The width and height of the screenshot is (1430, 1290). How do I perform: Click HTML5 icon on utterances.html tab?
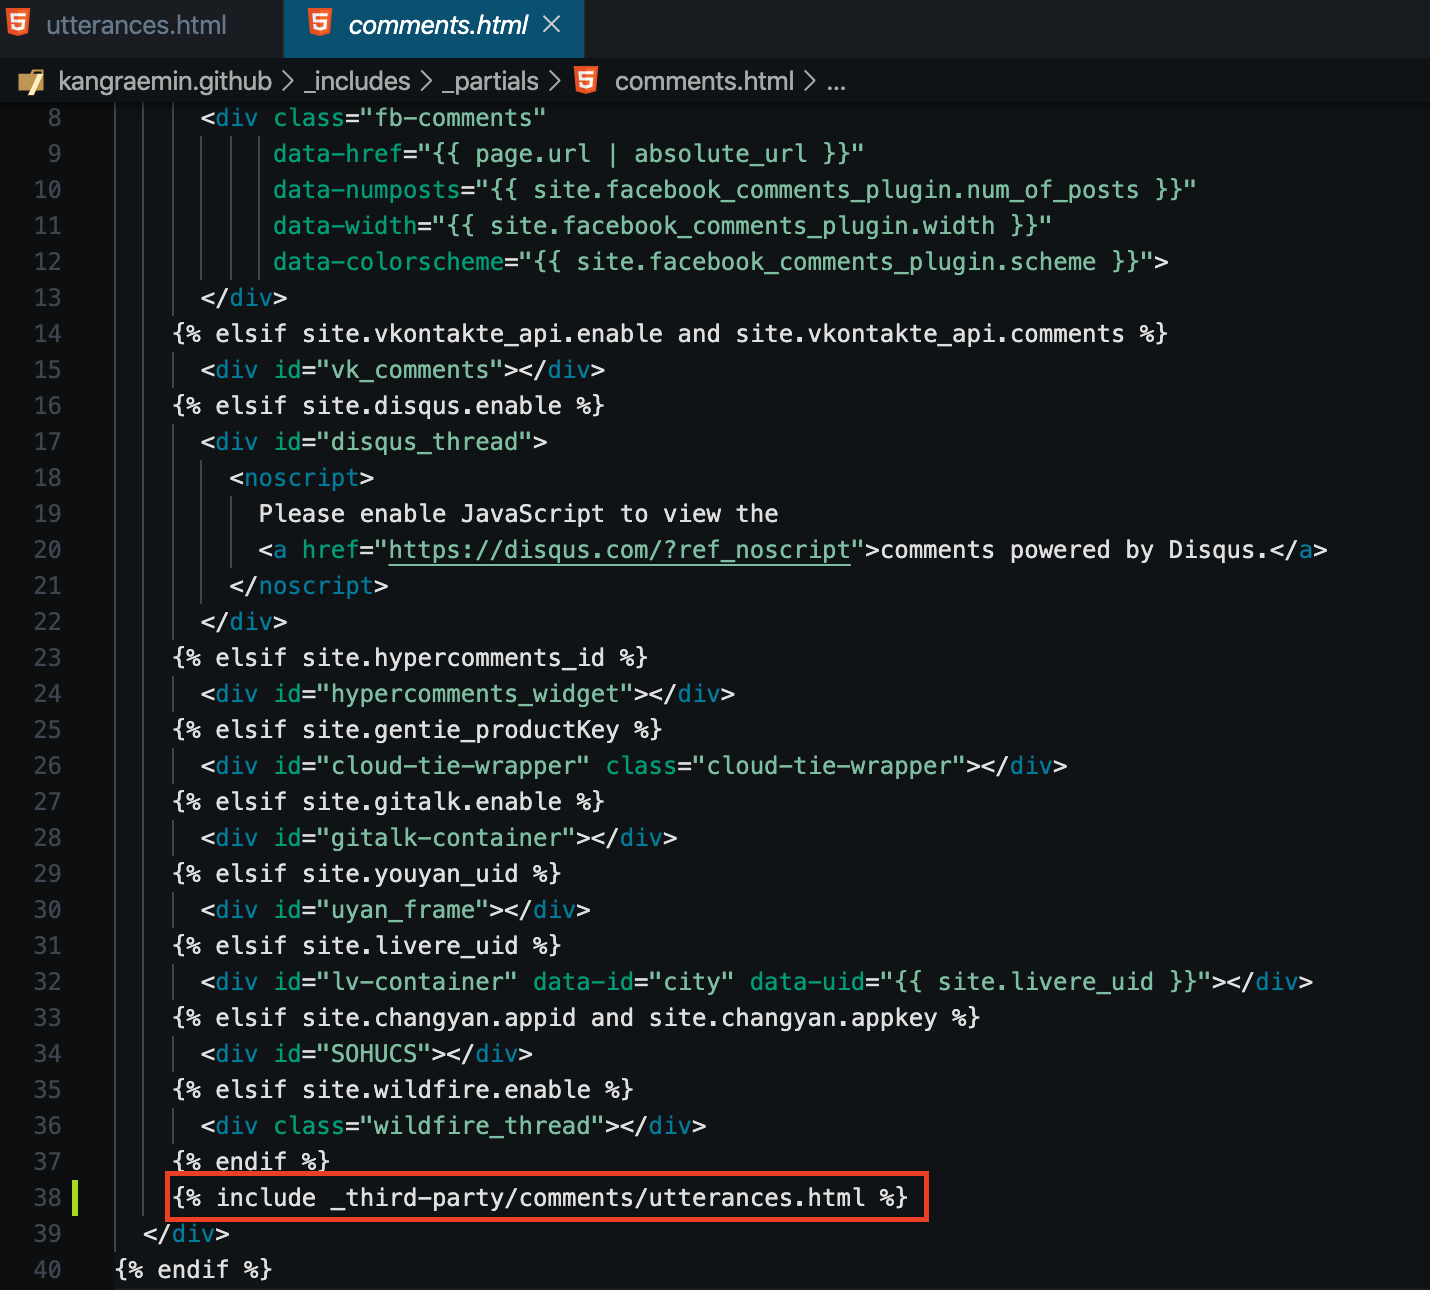click(19, 23)
